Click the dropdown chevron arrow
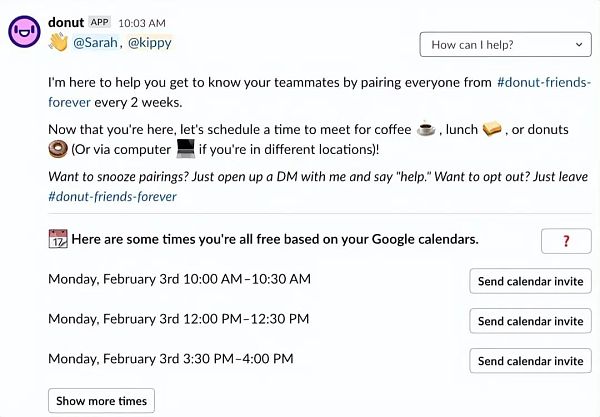The image size is (600, 417). click(x=579, y=45)
